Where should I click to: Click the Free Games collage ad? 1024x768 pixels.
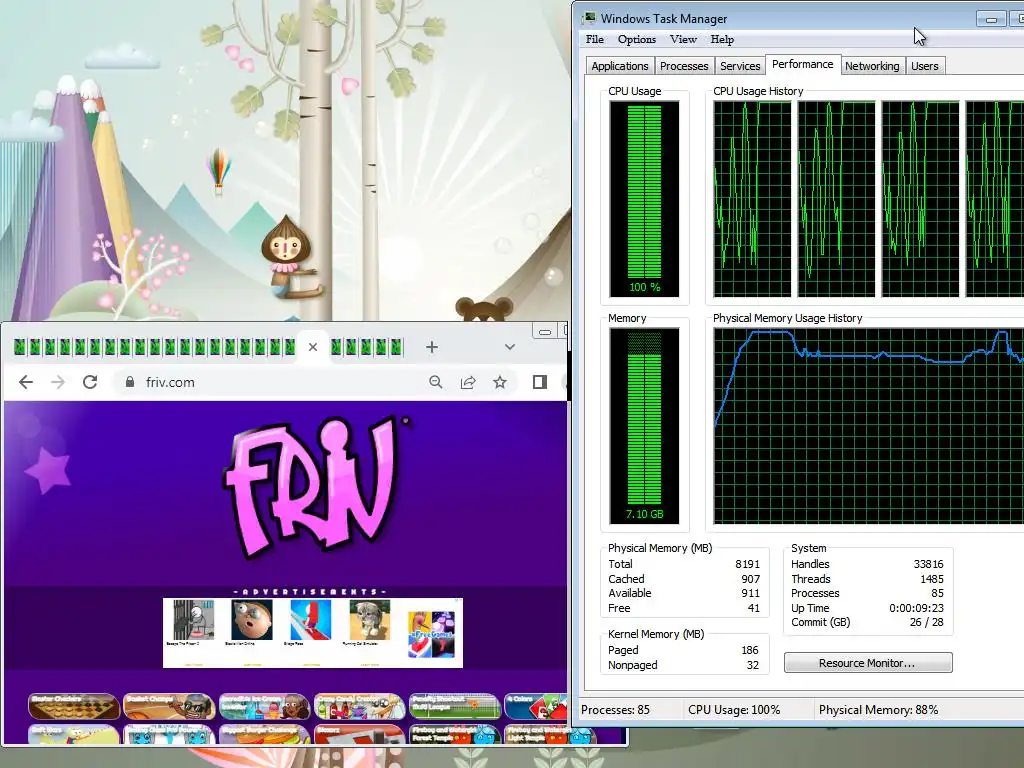click(x=431, y=634)
